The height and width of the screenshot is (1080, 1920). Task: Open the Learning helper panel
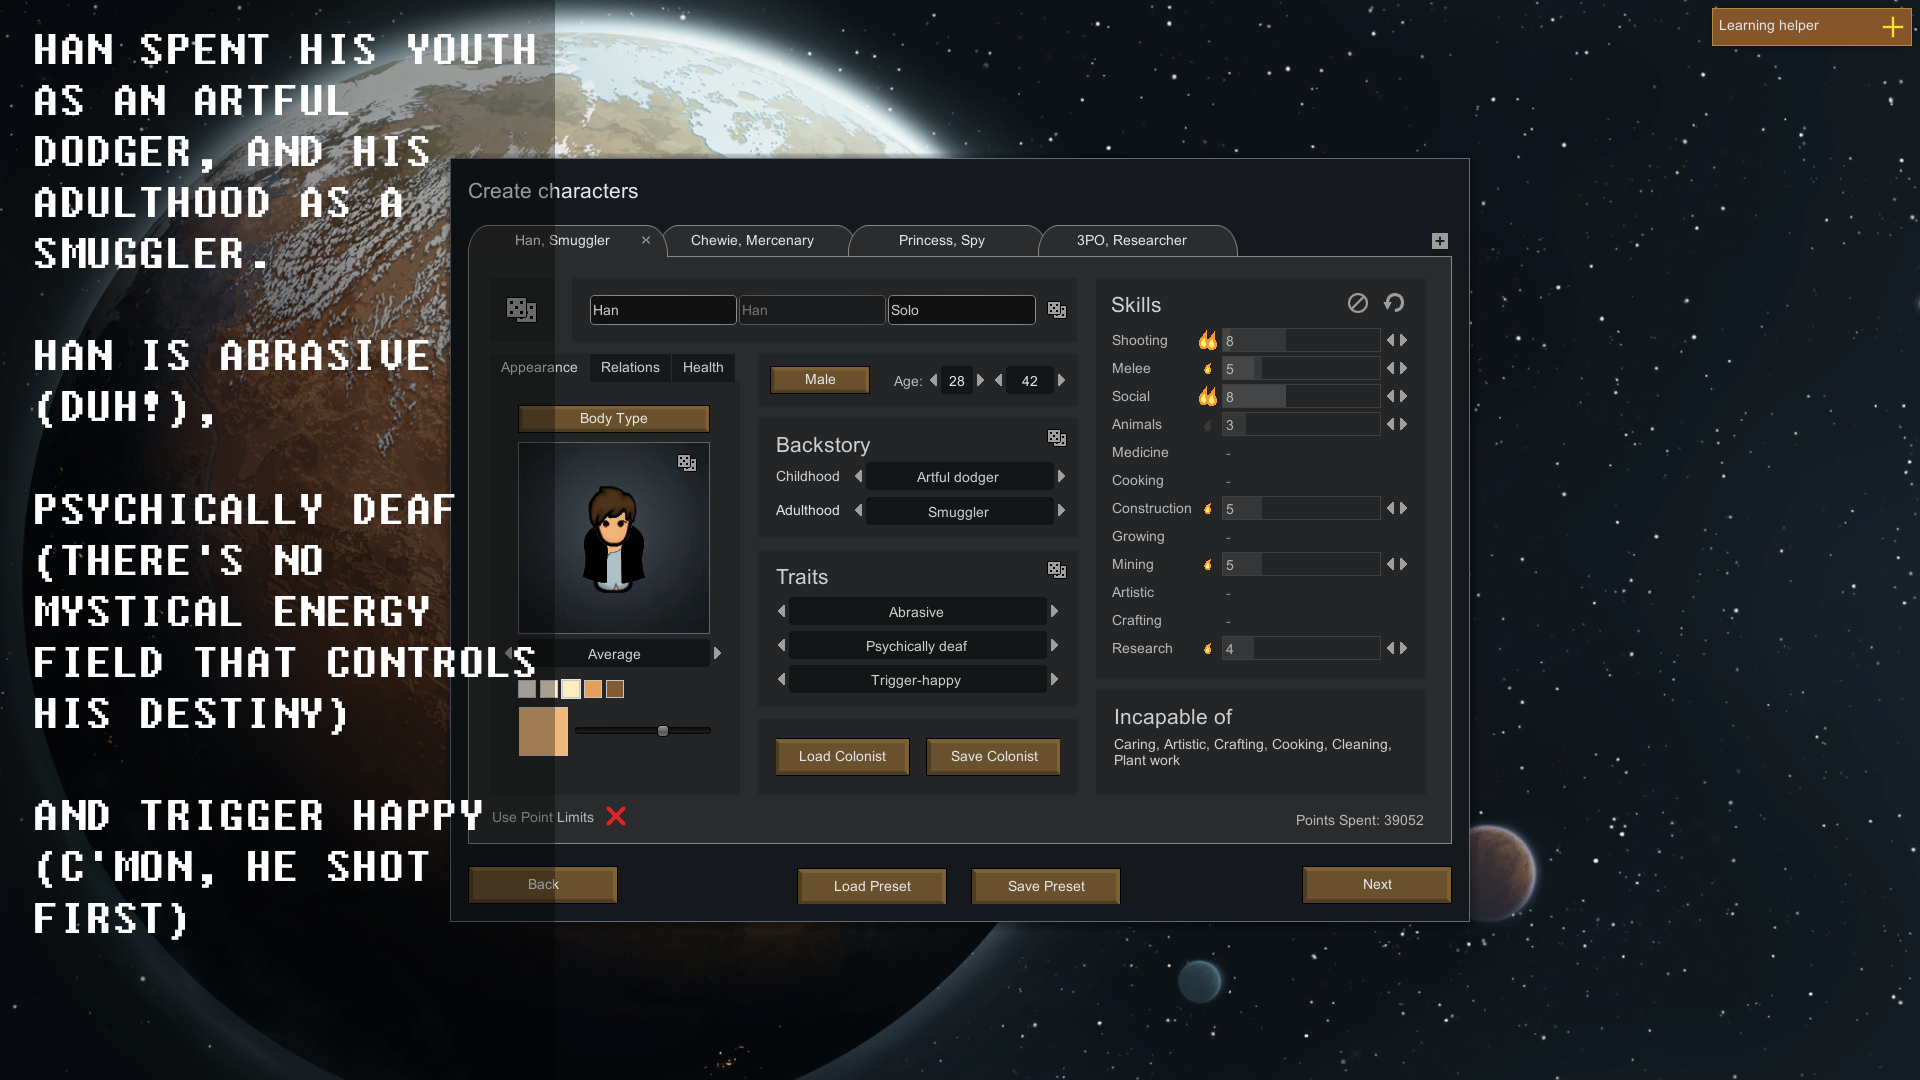tap(1811, 27)
